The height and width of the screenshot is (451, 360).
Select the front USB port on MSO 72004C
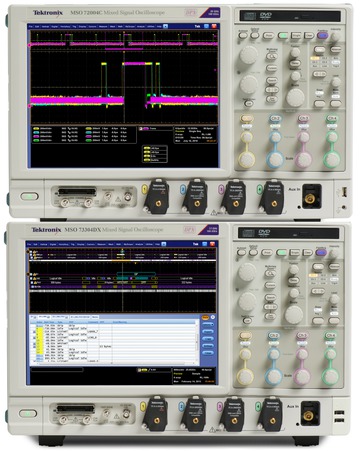(345, 192)
